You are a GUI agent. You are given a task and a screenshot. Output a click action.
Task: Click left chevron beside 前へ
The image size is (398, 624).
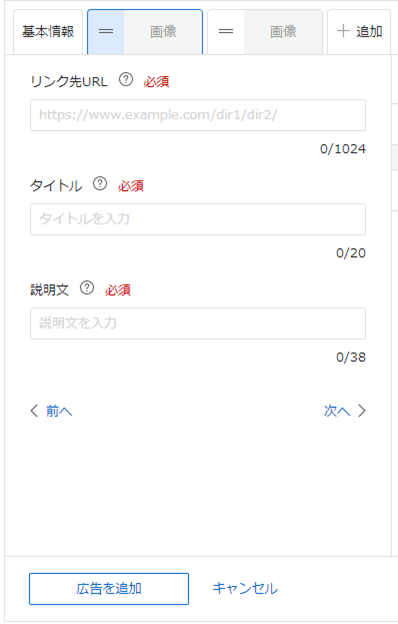click(34, 411)
